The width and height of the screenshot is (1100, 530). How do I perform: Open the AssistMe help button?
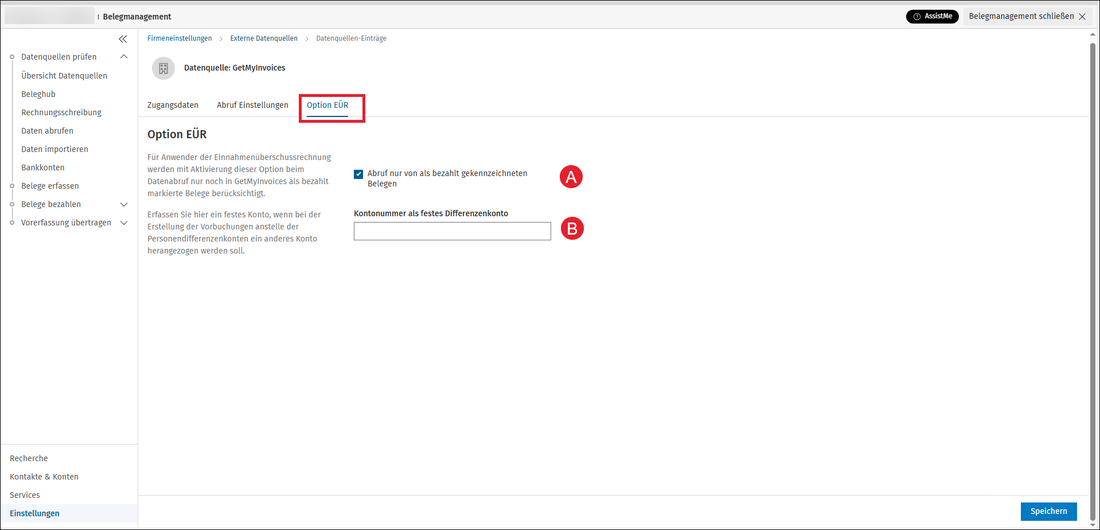point(932,16)
